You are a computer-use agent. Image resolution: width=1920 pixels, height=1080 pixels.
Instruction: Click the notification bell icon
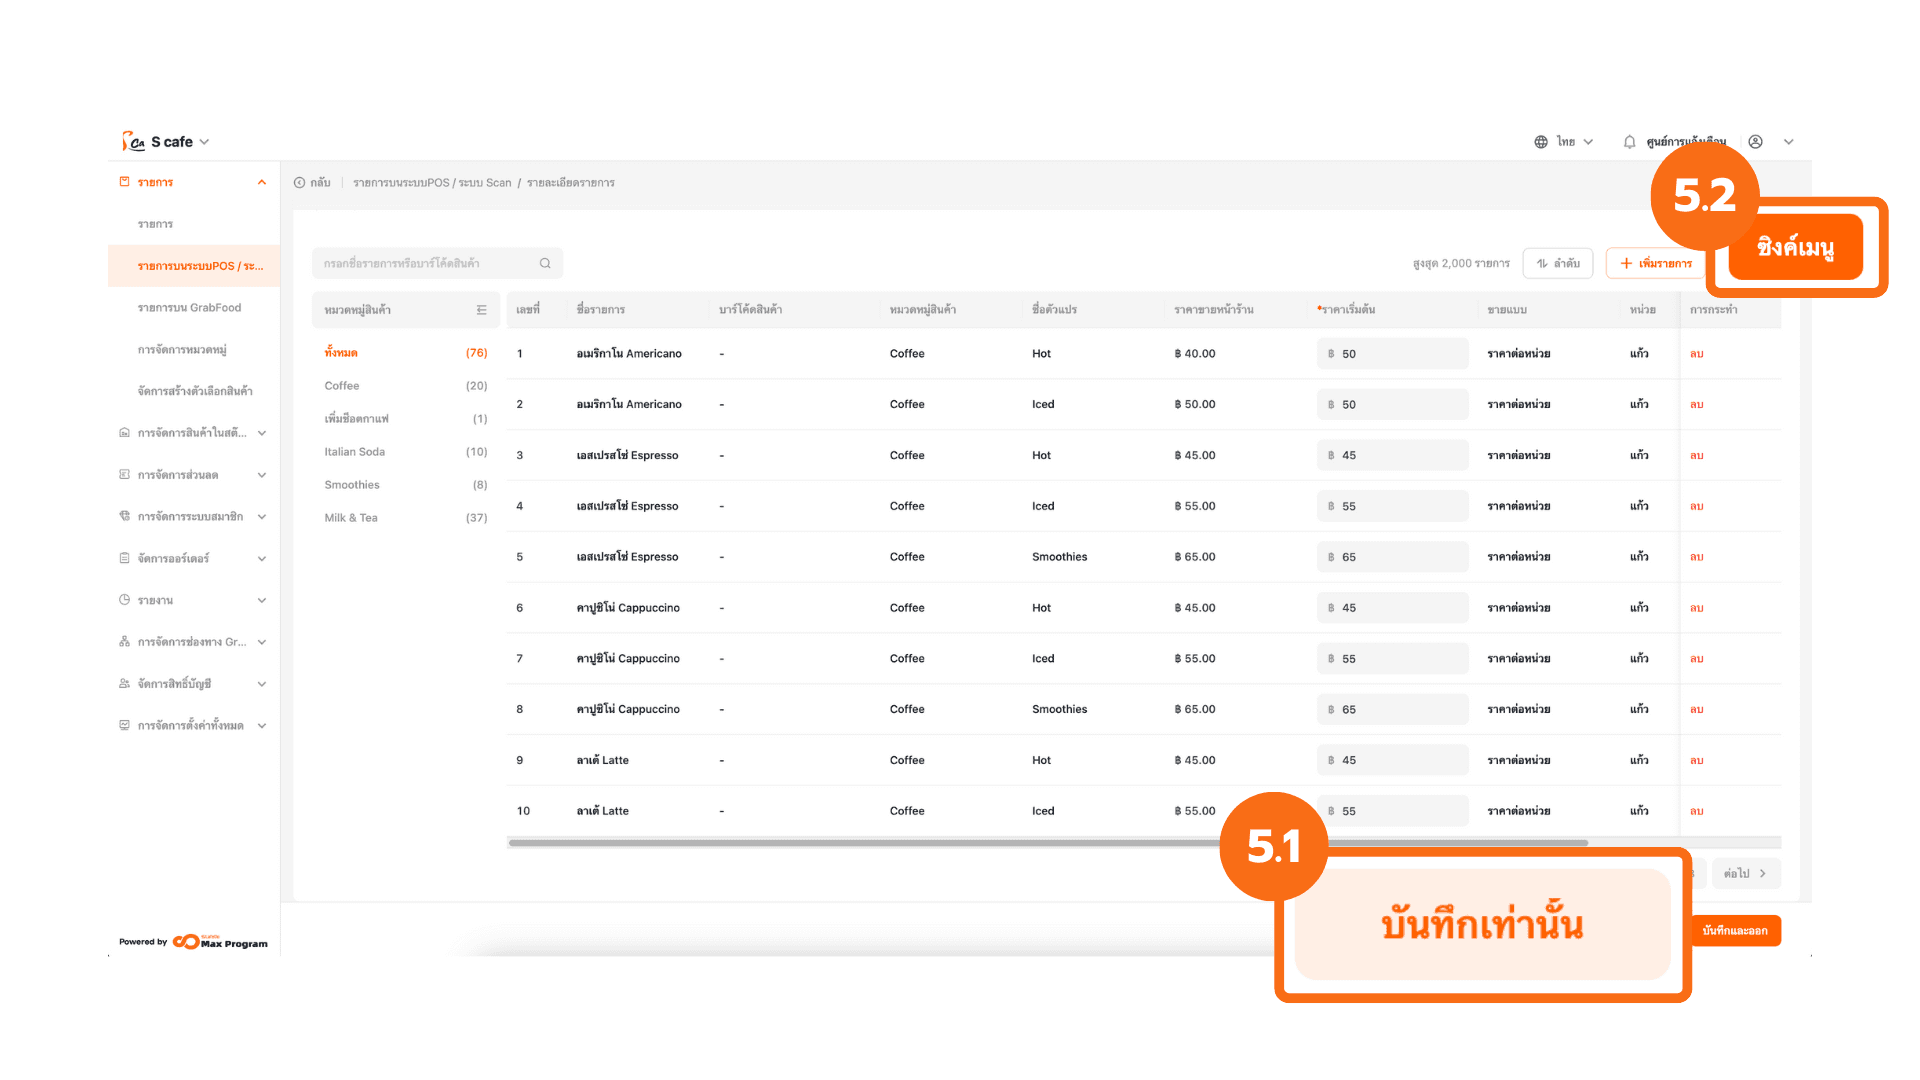click(x=1629, y=142)
